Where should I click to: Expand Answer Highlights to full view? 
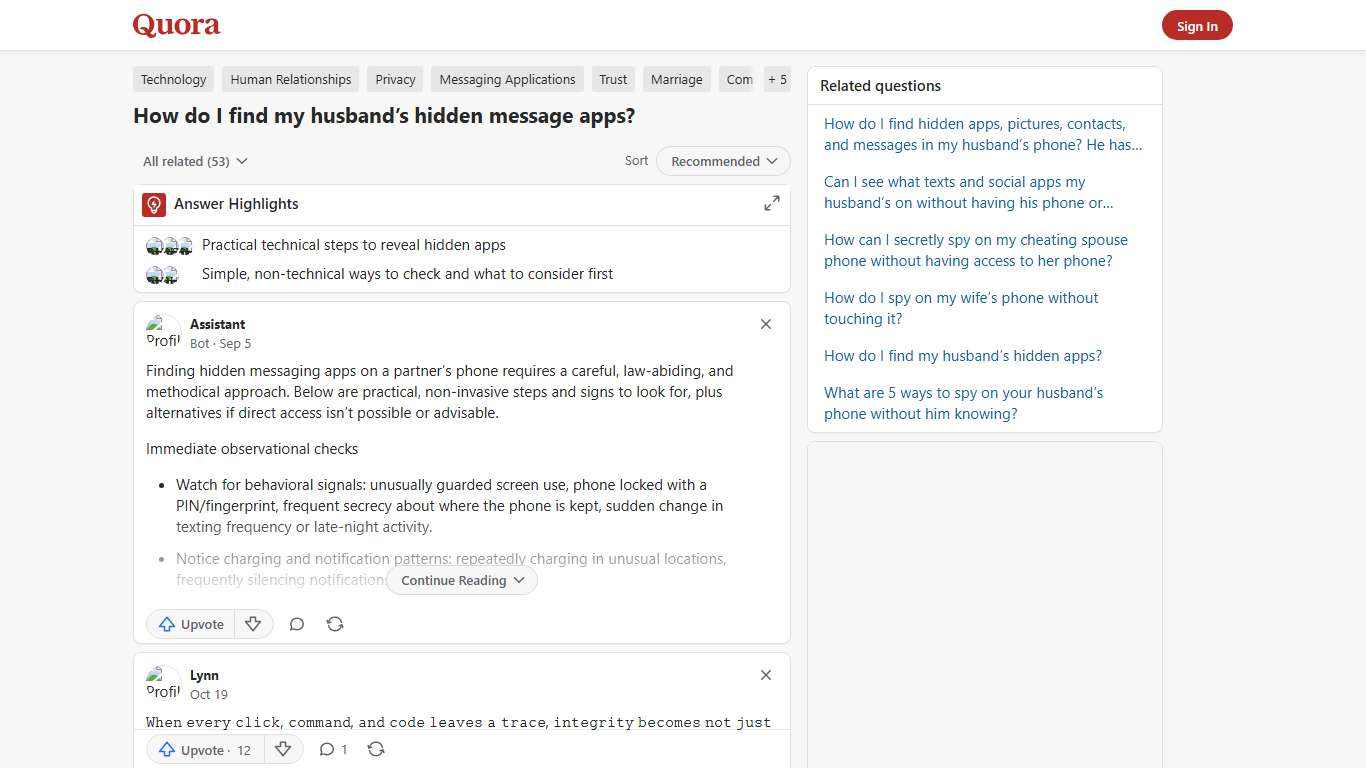click(x=771, y=203)
